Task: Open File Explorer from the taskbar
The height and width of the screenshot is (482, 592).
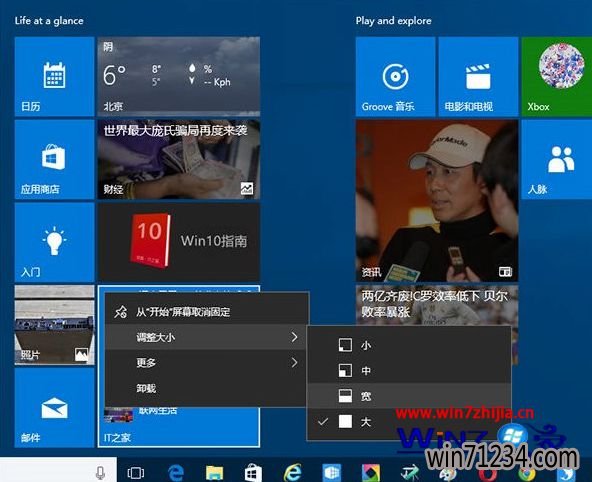Action: [214, 473]
